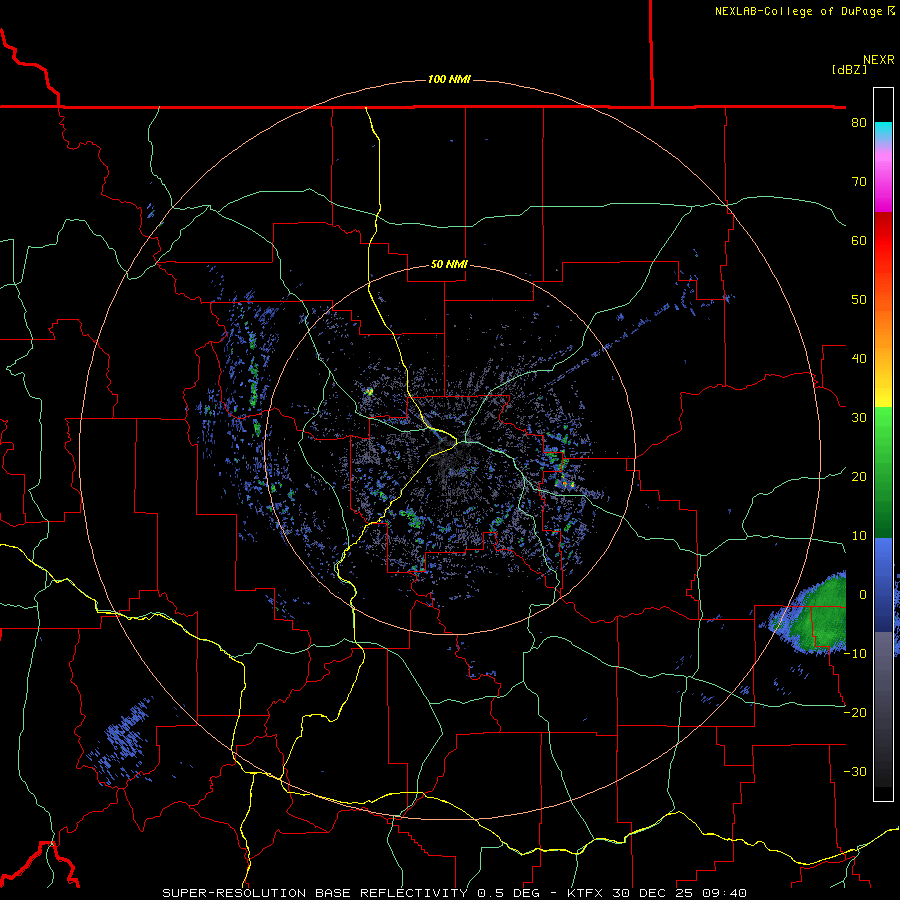Click the KTFX station identifier in caption
The height and width of the screenshot is (900, 900).
587,893
